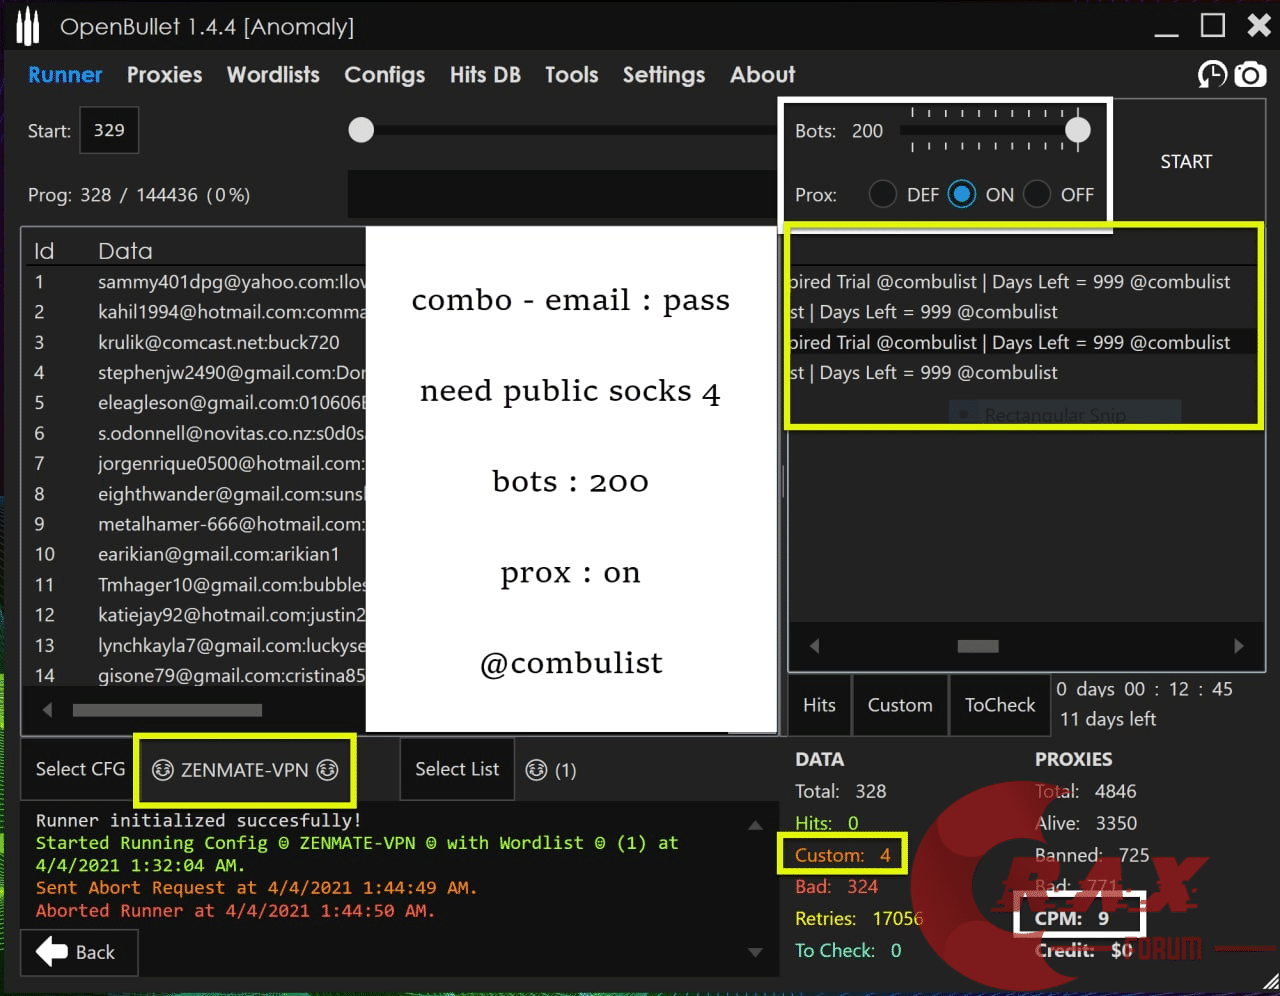Click the Prog: 328 / 144436 text
The height and width of the screenshot is (996, 1280).
139,195
